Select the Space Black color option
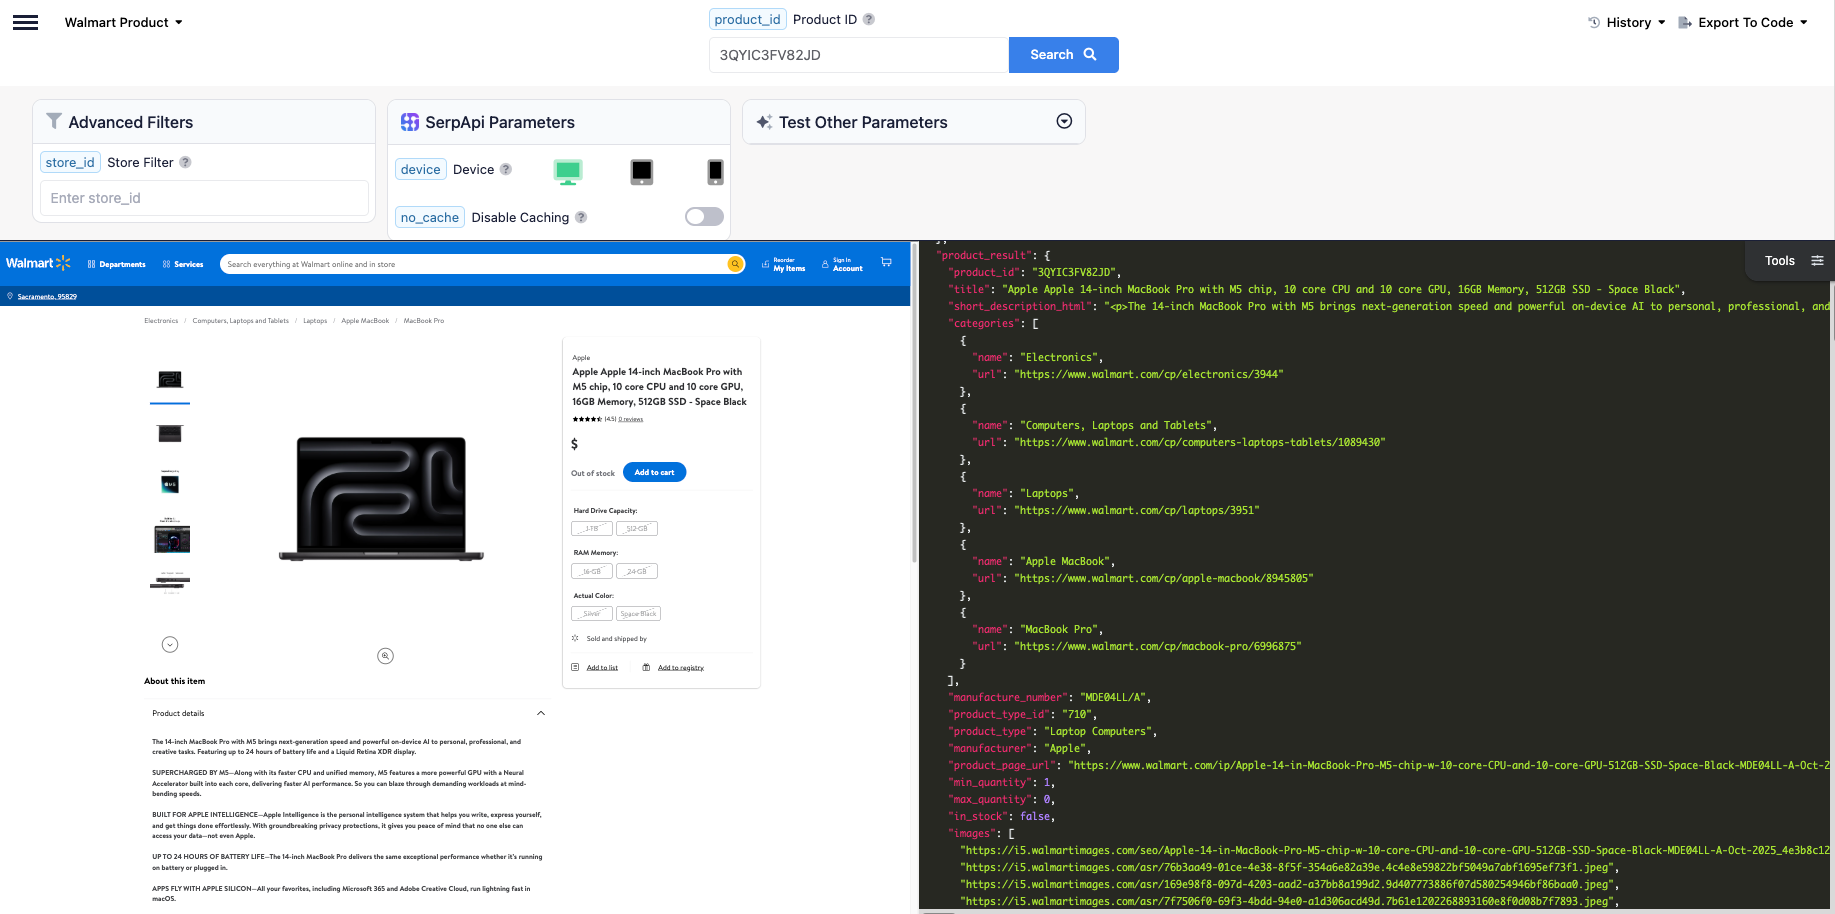The height and width of the screenshot is (914, 1835). point(638,614)
